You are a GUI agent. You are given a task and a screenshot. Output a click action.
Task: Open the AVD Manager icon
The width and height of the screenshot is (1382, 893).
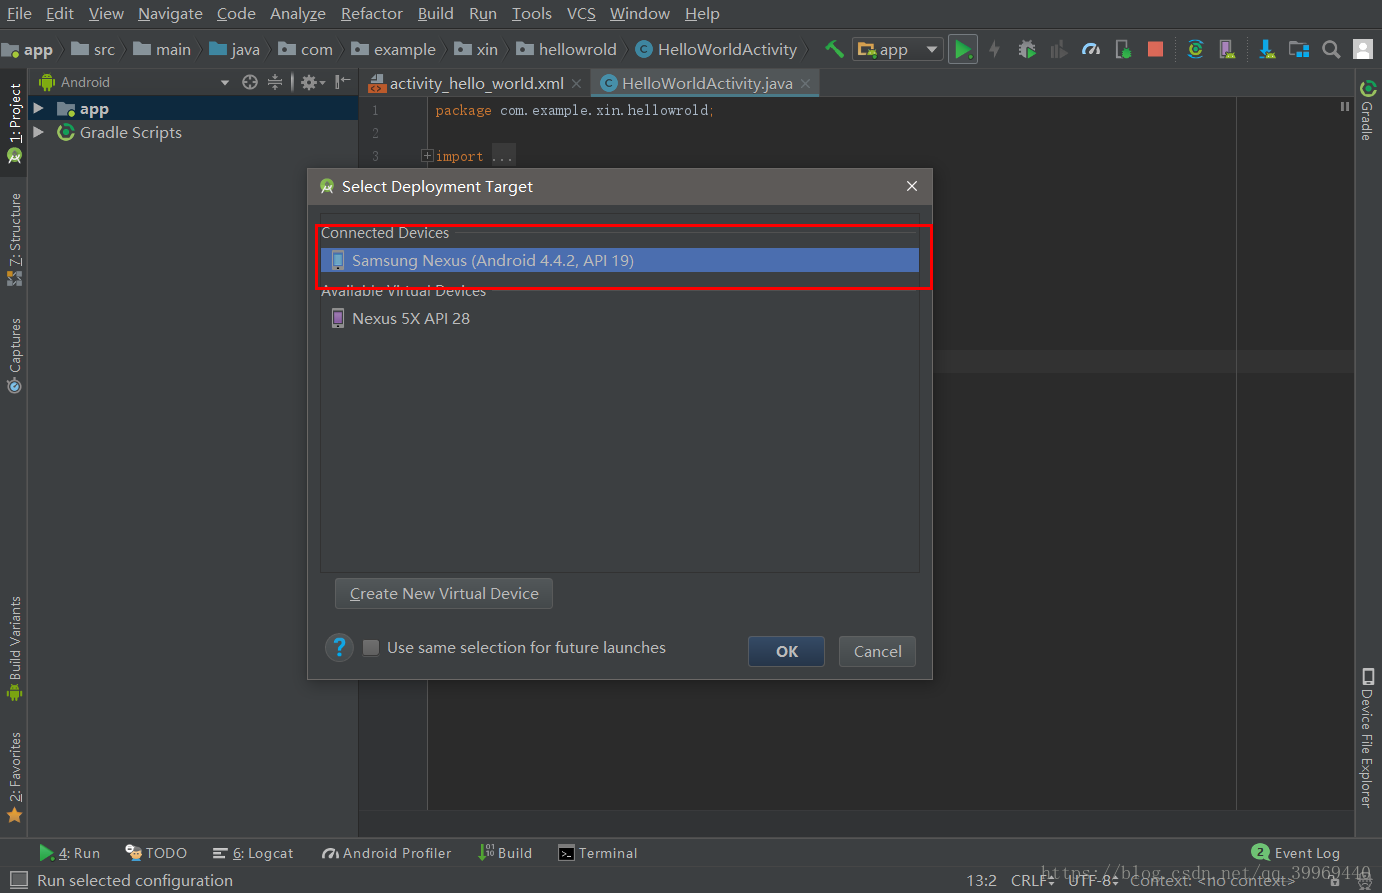[x=1227, y=49]
